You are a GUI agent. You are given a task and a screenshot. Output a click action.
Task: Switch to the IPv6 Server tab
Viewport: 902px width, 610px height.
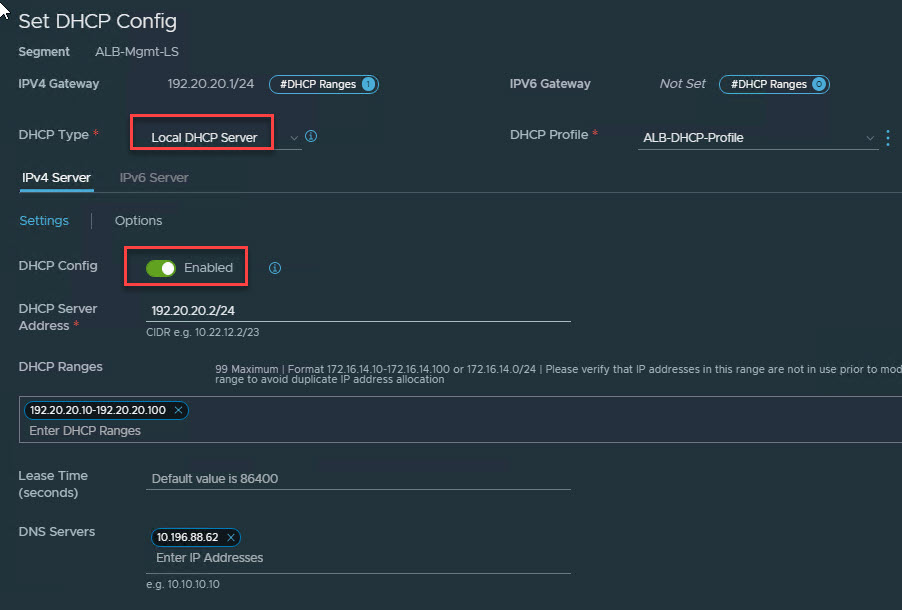154,178
